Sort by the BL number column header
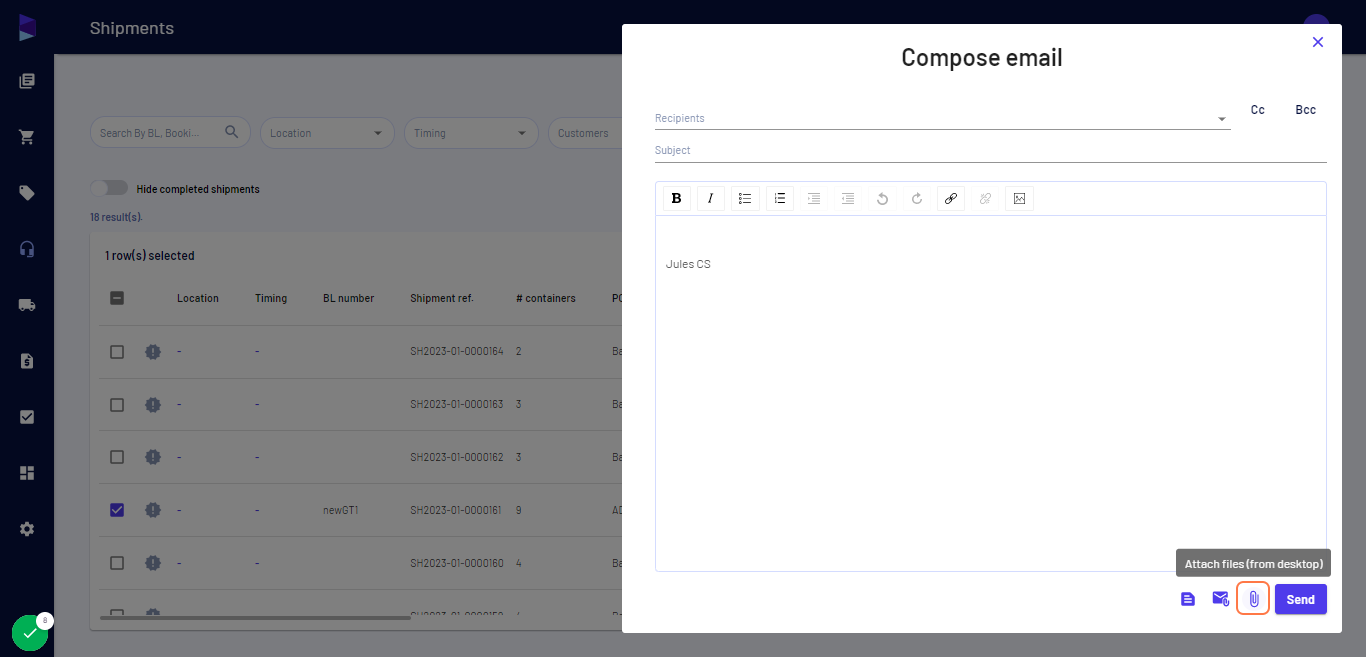This screenshot has width=1366, height=657. tap(349, 298)
